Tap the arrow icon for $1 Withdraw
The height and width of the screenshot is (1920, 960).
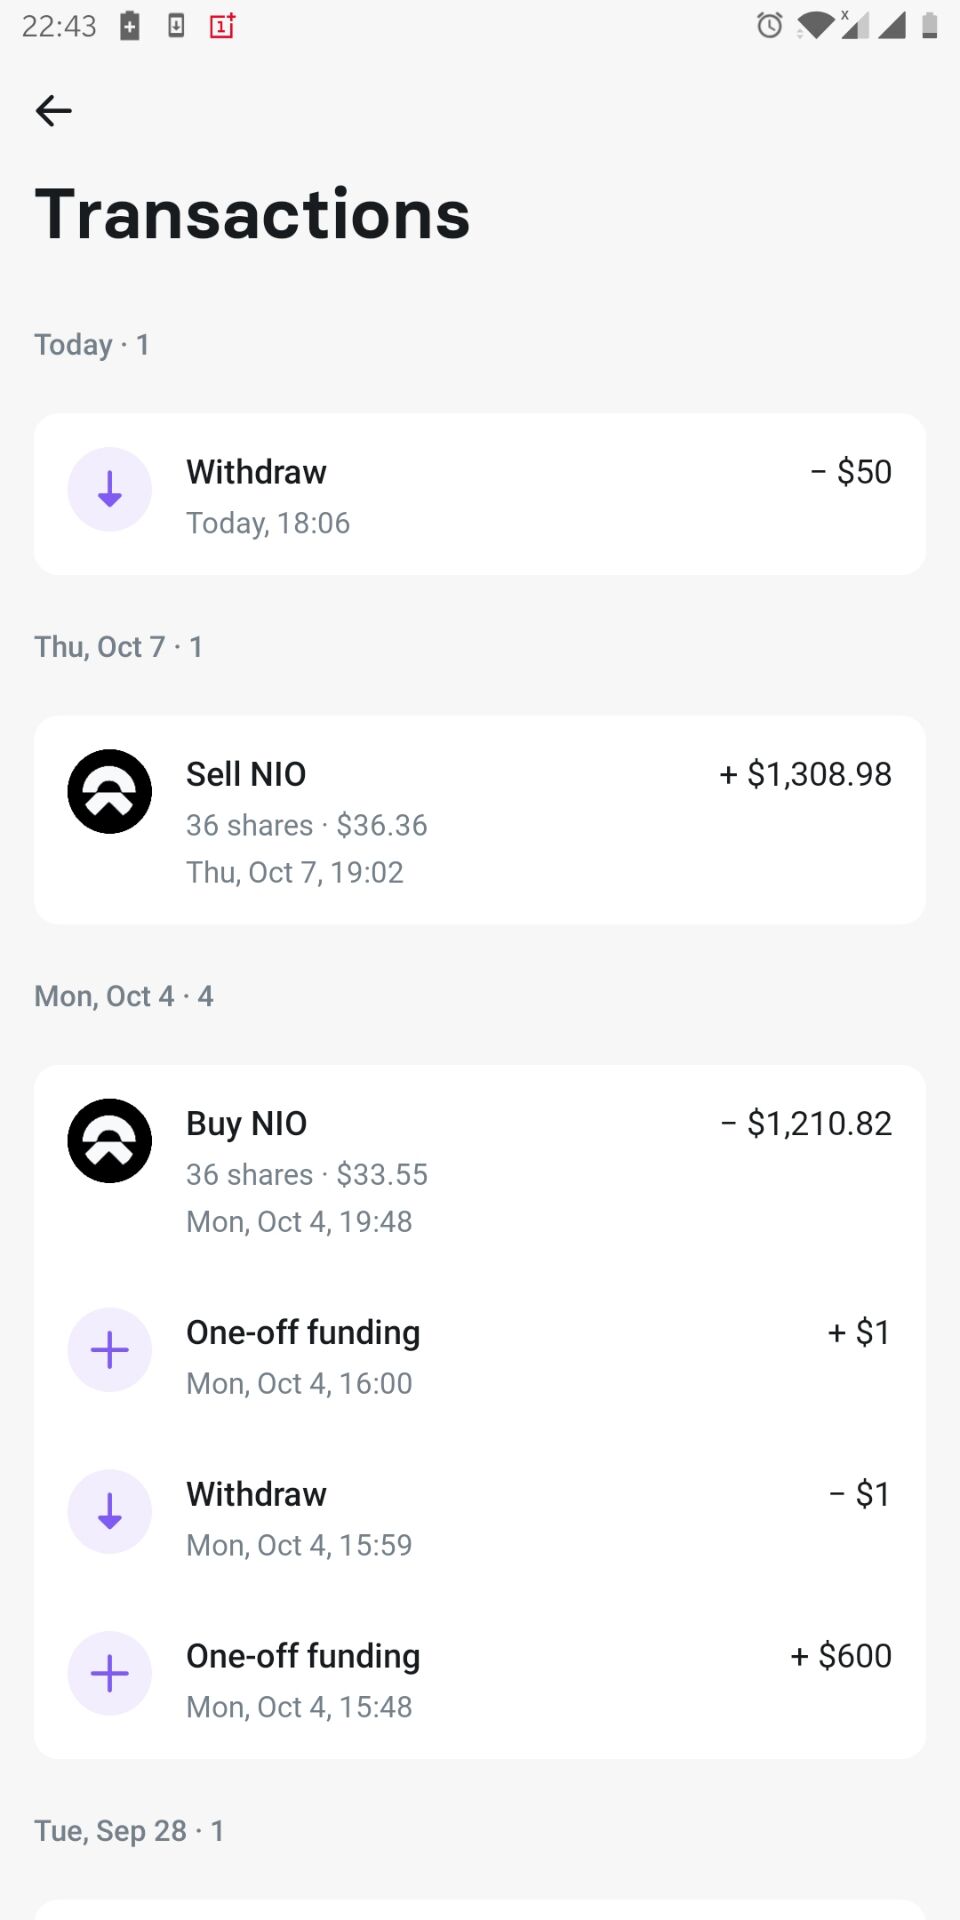[x=110, y=1512]
